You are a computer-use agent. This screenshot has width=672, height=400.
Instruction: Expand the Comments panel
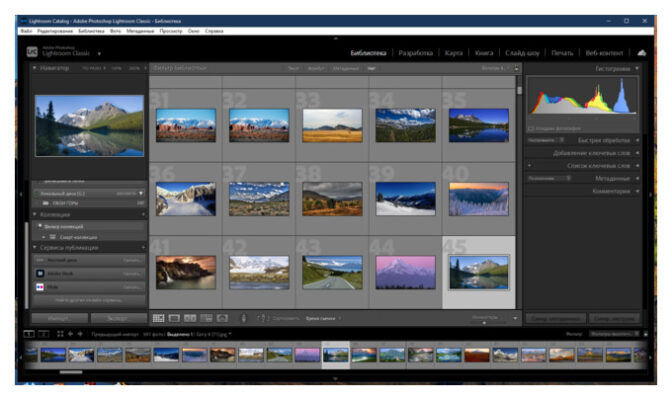637,191
